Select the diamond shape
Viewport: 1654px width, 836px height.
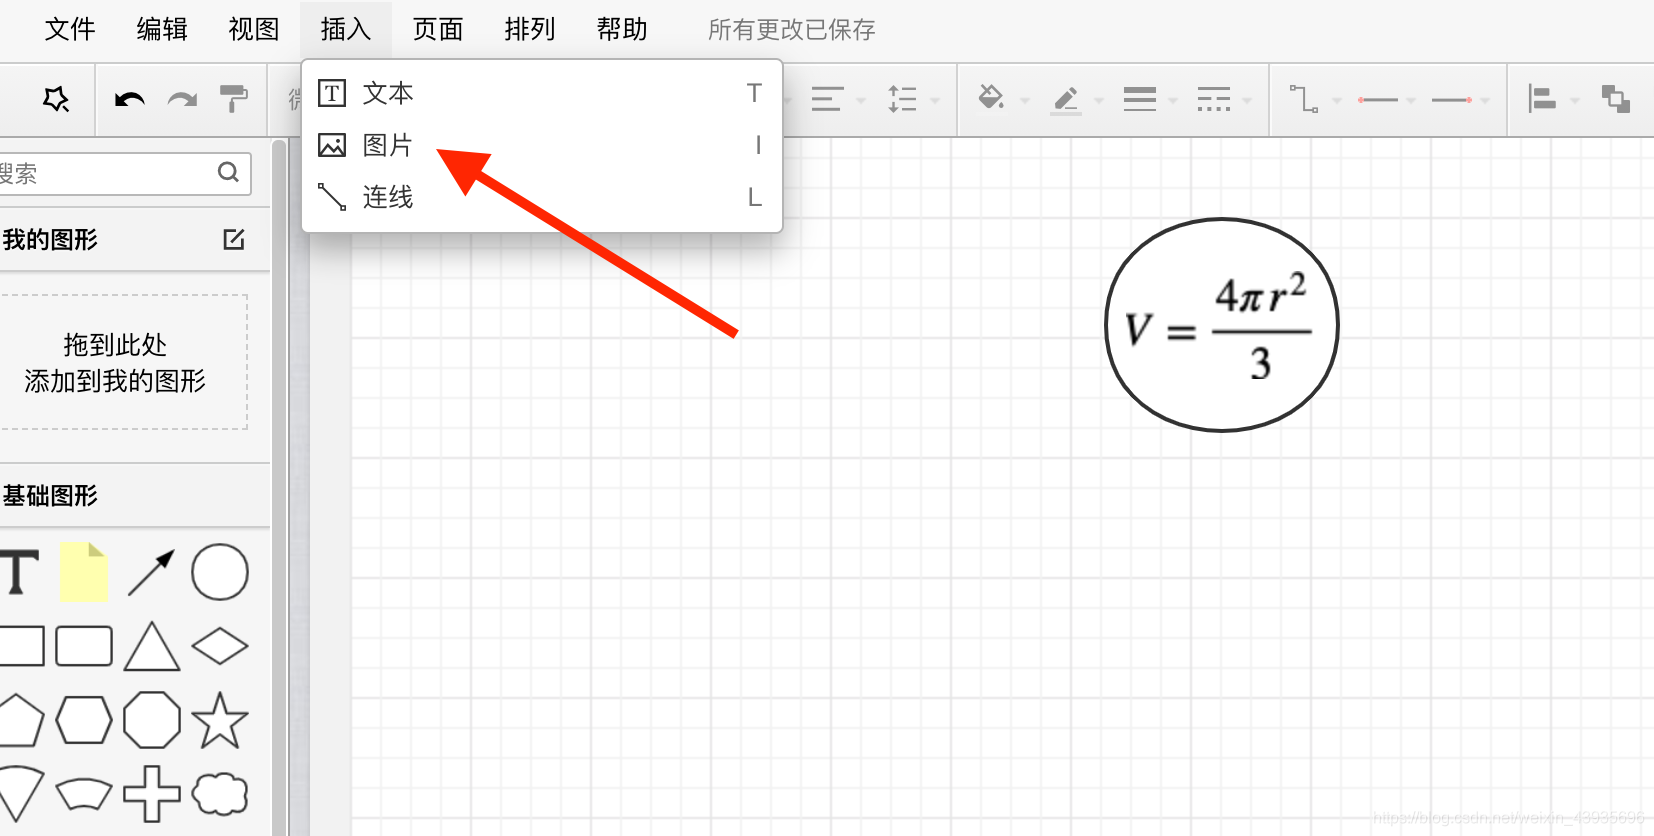click(220, 646)
